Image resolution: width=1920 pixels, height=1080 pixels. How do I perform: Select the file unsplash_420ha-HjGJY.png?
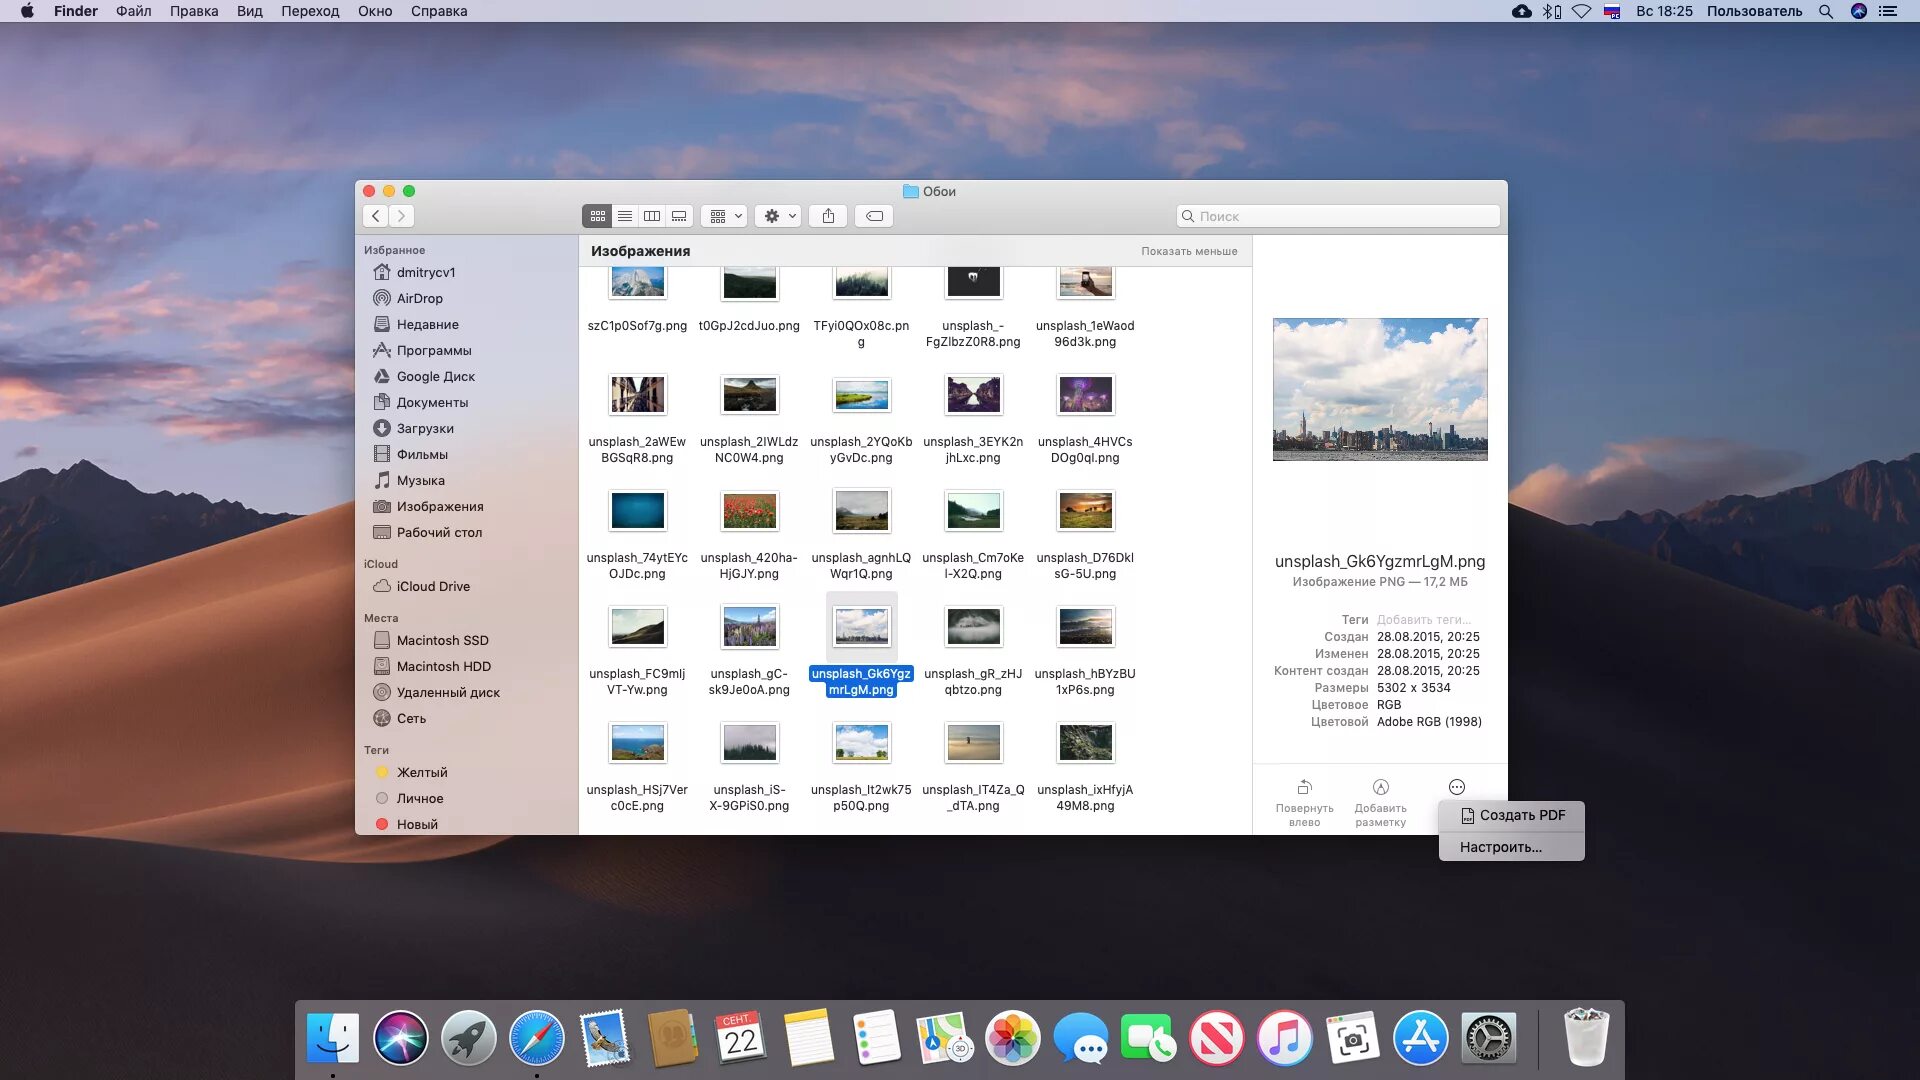[x=749, y=536]
